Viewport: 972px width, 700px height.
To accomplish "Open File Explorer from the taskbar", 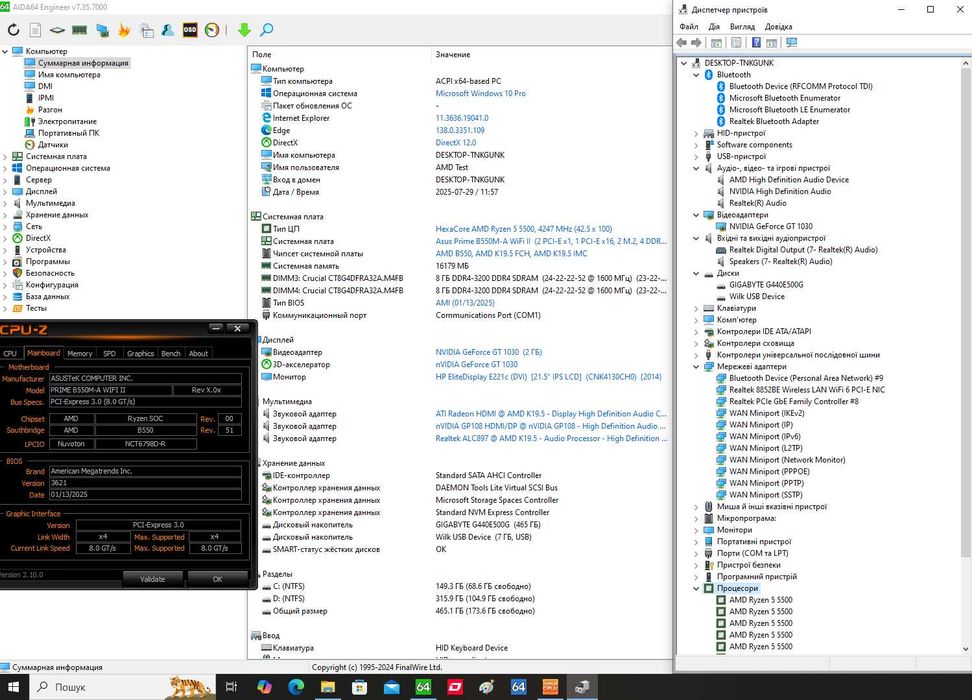I will (328, 686).
